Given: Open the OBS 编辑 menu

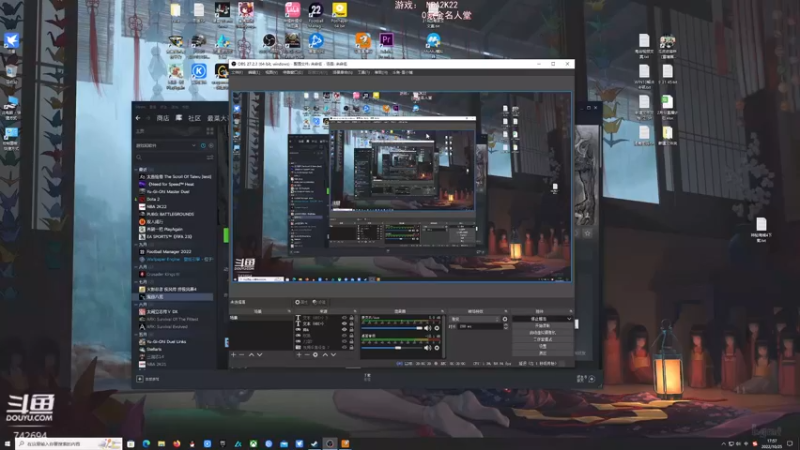Looking at the screenshot, I should (x=254, y=72).
